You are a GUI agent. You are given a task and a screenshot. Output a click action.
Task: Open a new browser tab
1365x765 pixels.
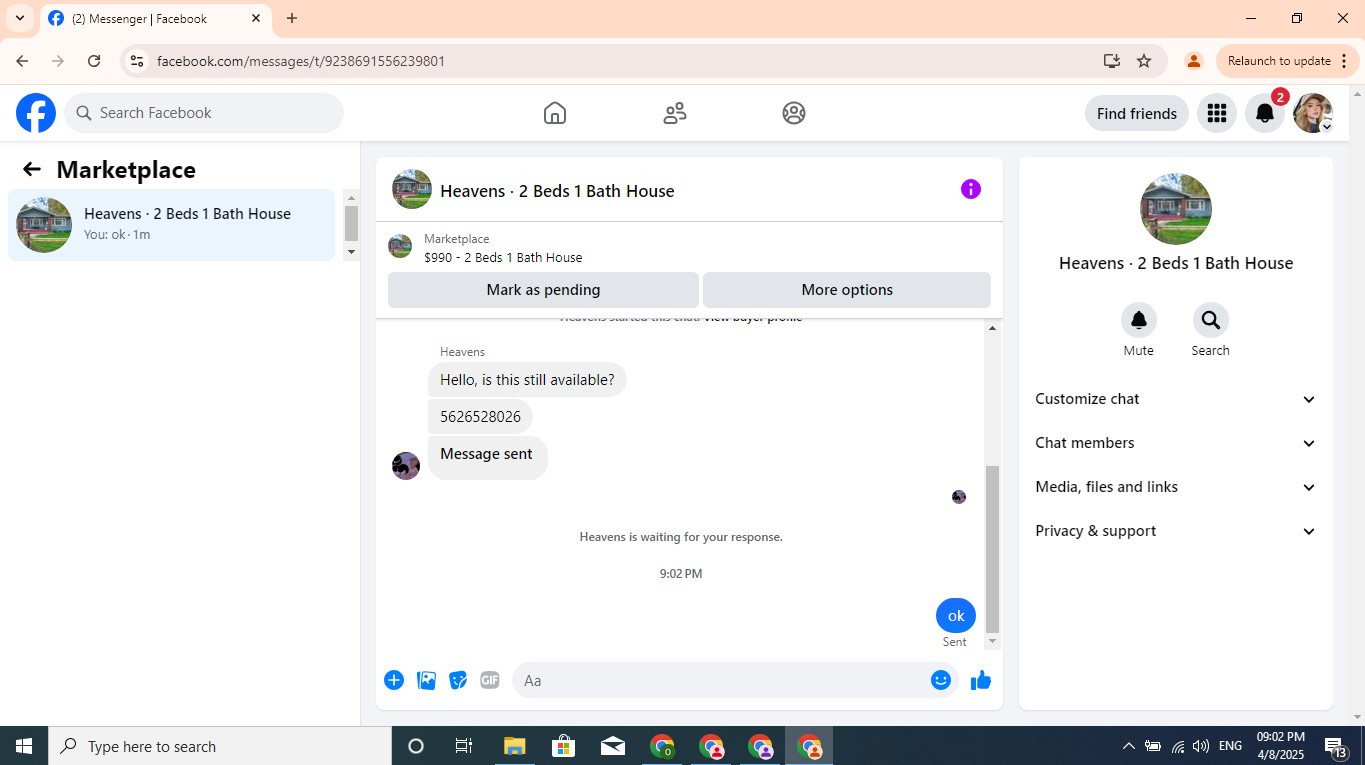click(292, 18)
